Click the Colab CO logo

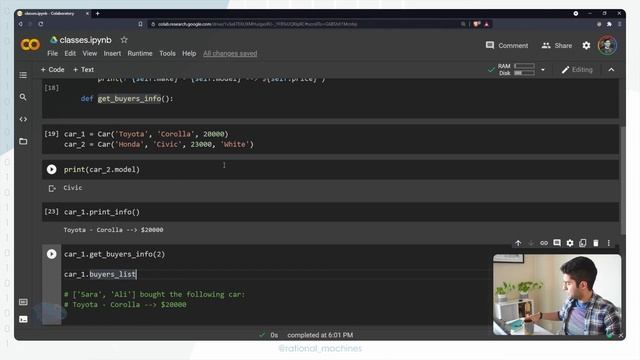30,44
